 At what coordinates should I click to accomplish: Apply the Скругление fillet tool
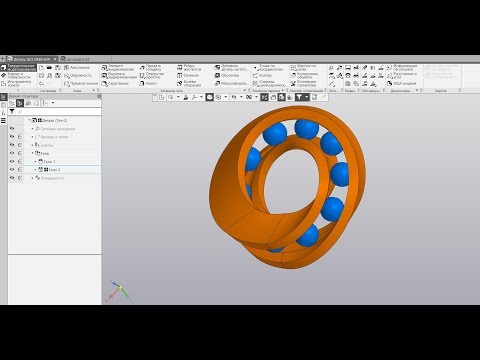pos(115,84)
